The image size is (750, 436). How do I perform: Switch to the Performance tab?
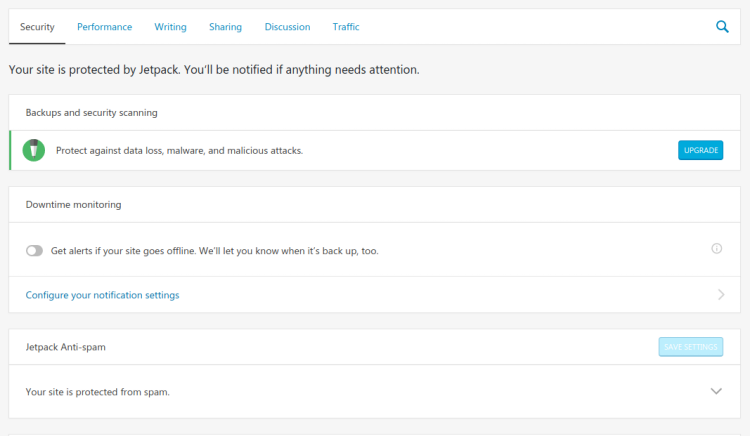(104, 27)
